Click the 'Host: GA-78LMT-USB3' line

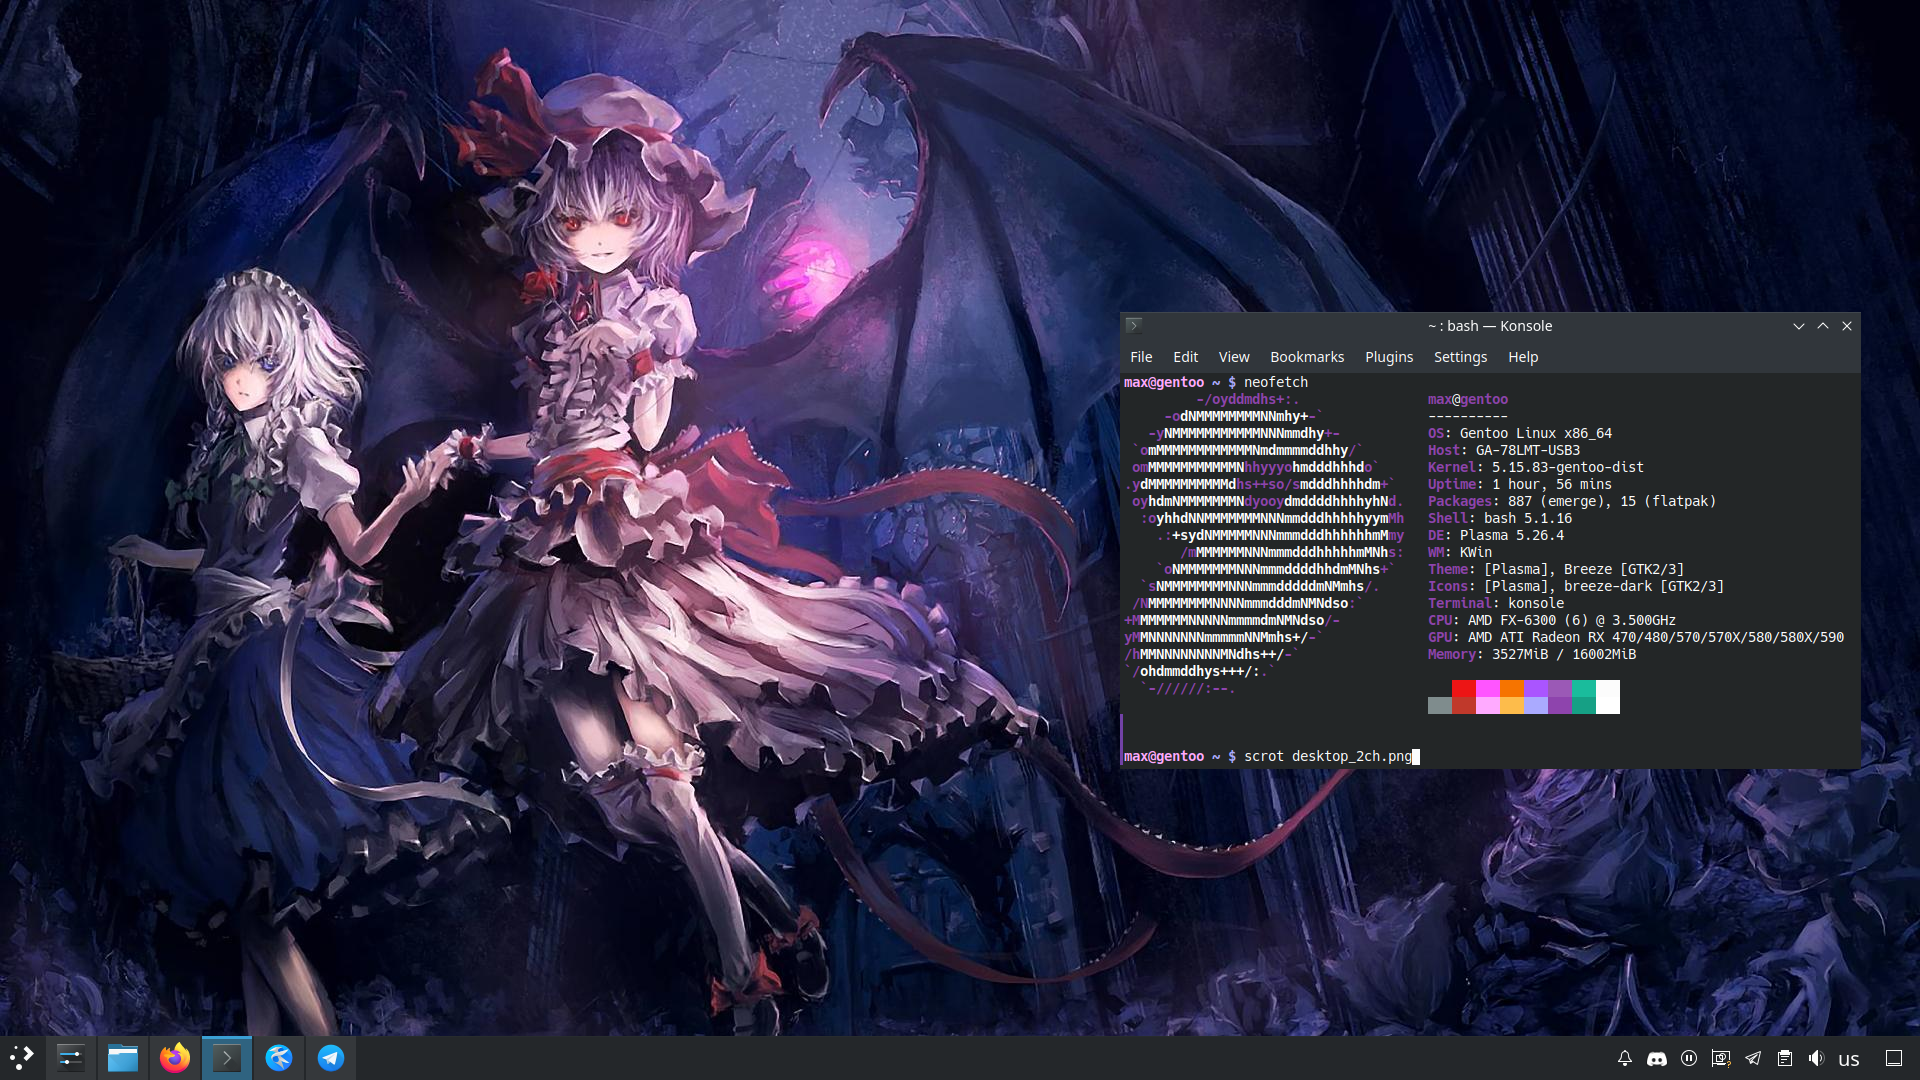[1504, 450]
